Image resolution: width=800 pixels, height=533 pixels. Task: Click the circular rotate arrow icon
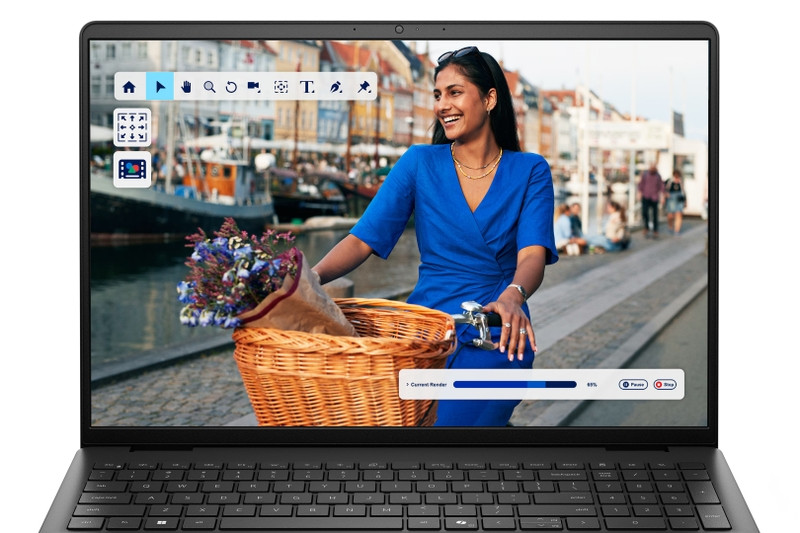(231, 87)
